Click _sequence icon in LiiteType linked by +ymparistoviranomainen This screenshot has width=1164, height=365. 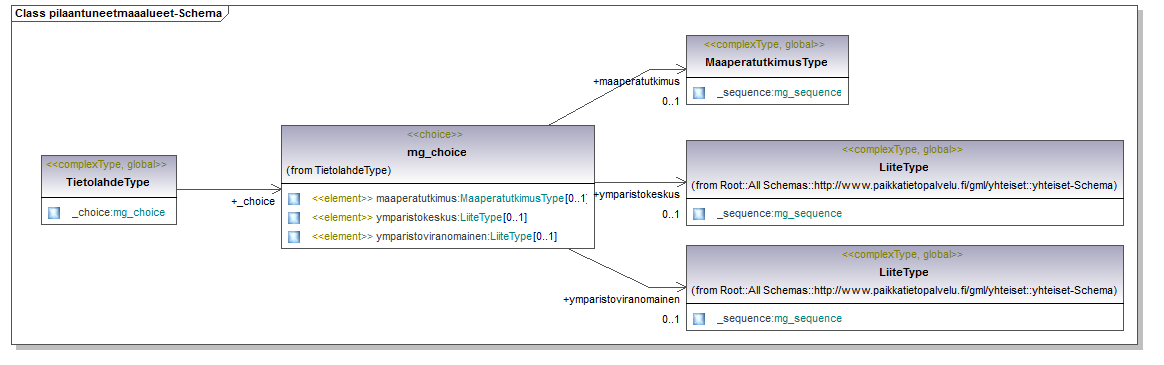pyautogui.click(x=699, y=318)
